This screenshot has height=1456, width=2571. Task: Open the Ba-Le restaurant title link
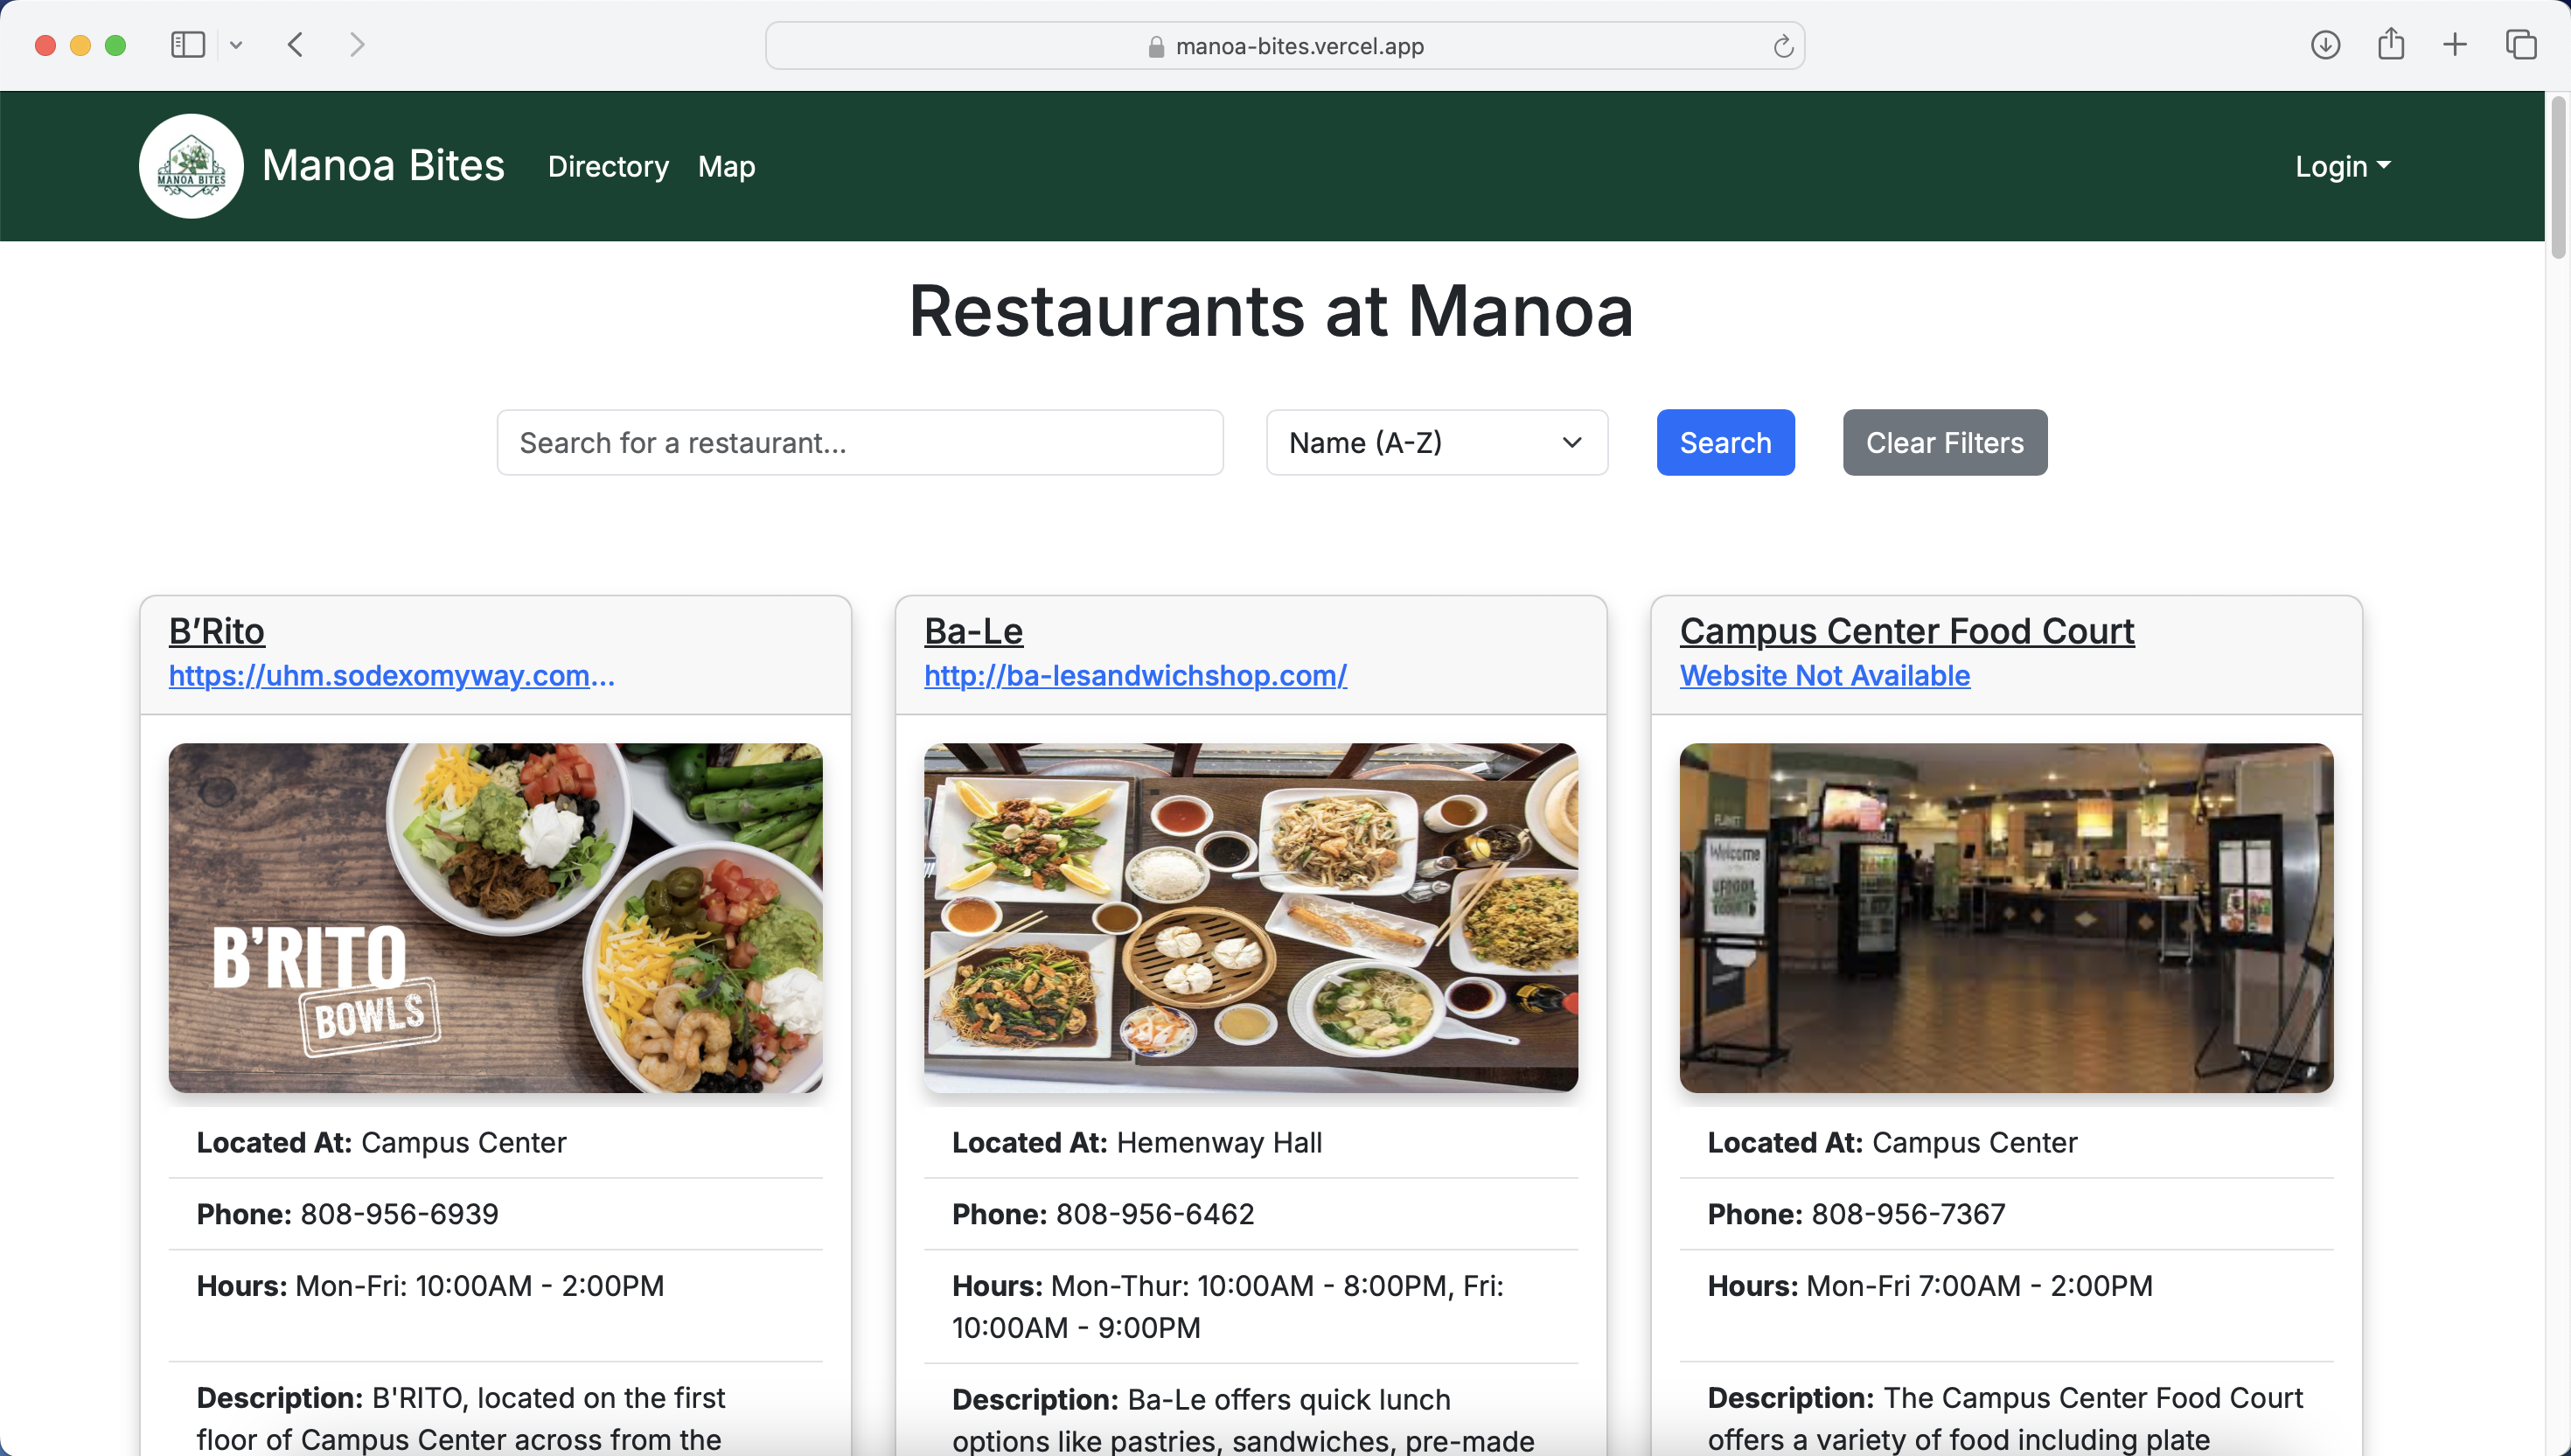point(974,631)
